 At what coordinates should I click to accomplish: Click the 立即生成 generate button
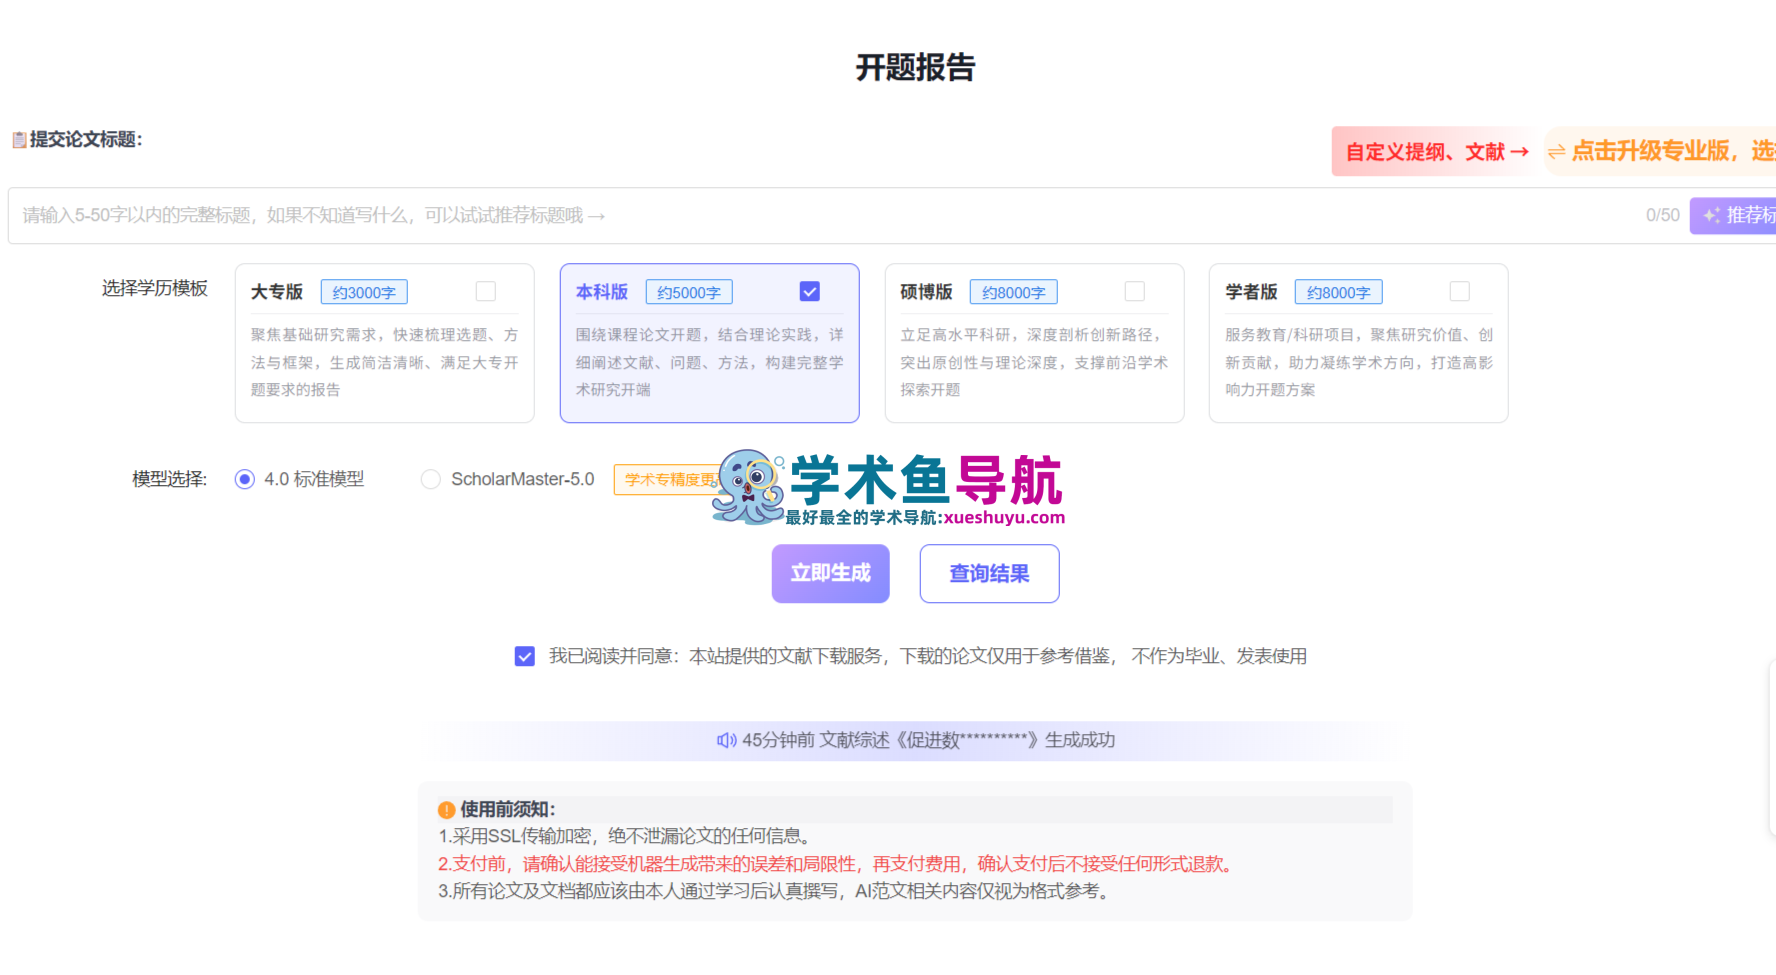point(830,573)
